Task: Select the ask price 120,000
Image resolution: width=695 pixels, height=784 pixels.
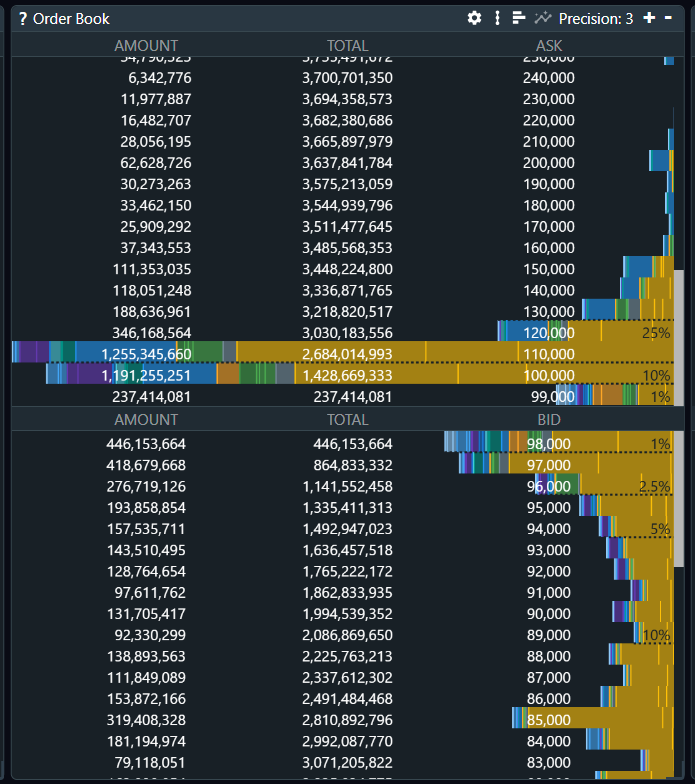Action: click(x=548, y=333)
